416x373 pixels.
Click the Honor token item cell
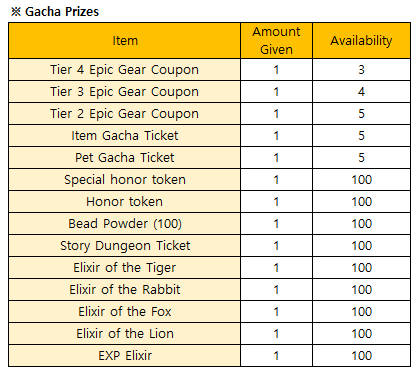(x=125, y=202)
